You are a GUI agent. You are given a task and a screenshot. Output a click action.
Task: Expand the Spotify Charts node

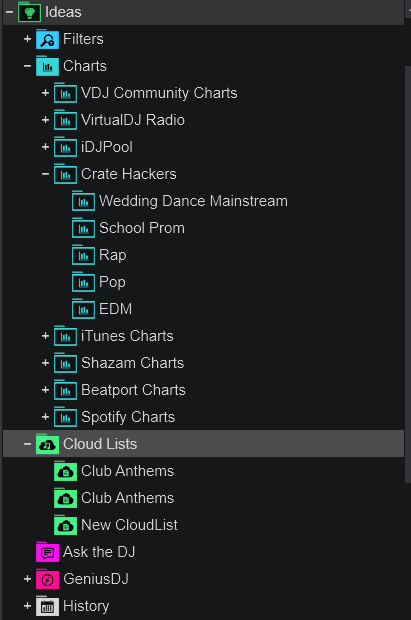point(45,417)
